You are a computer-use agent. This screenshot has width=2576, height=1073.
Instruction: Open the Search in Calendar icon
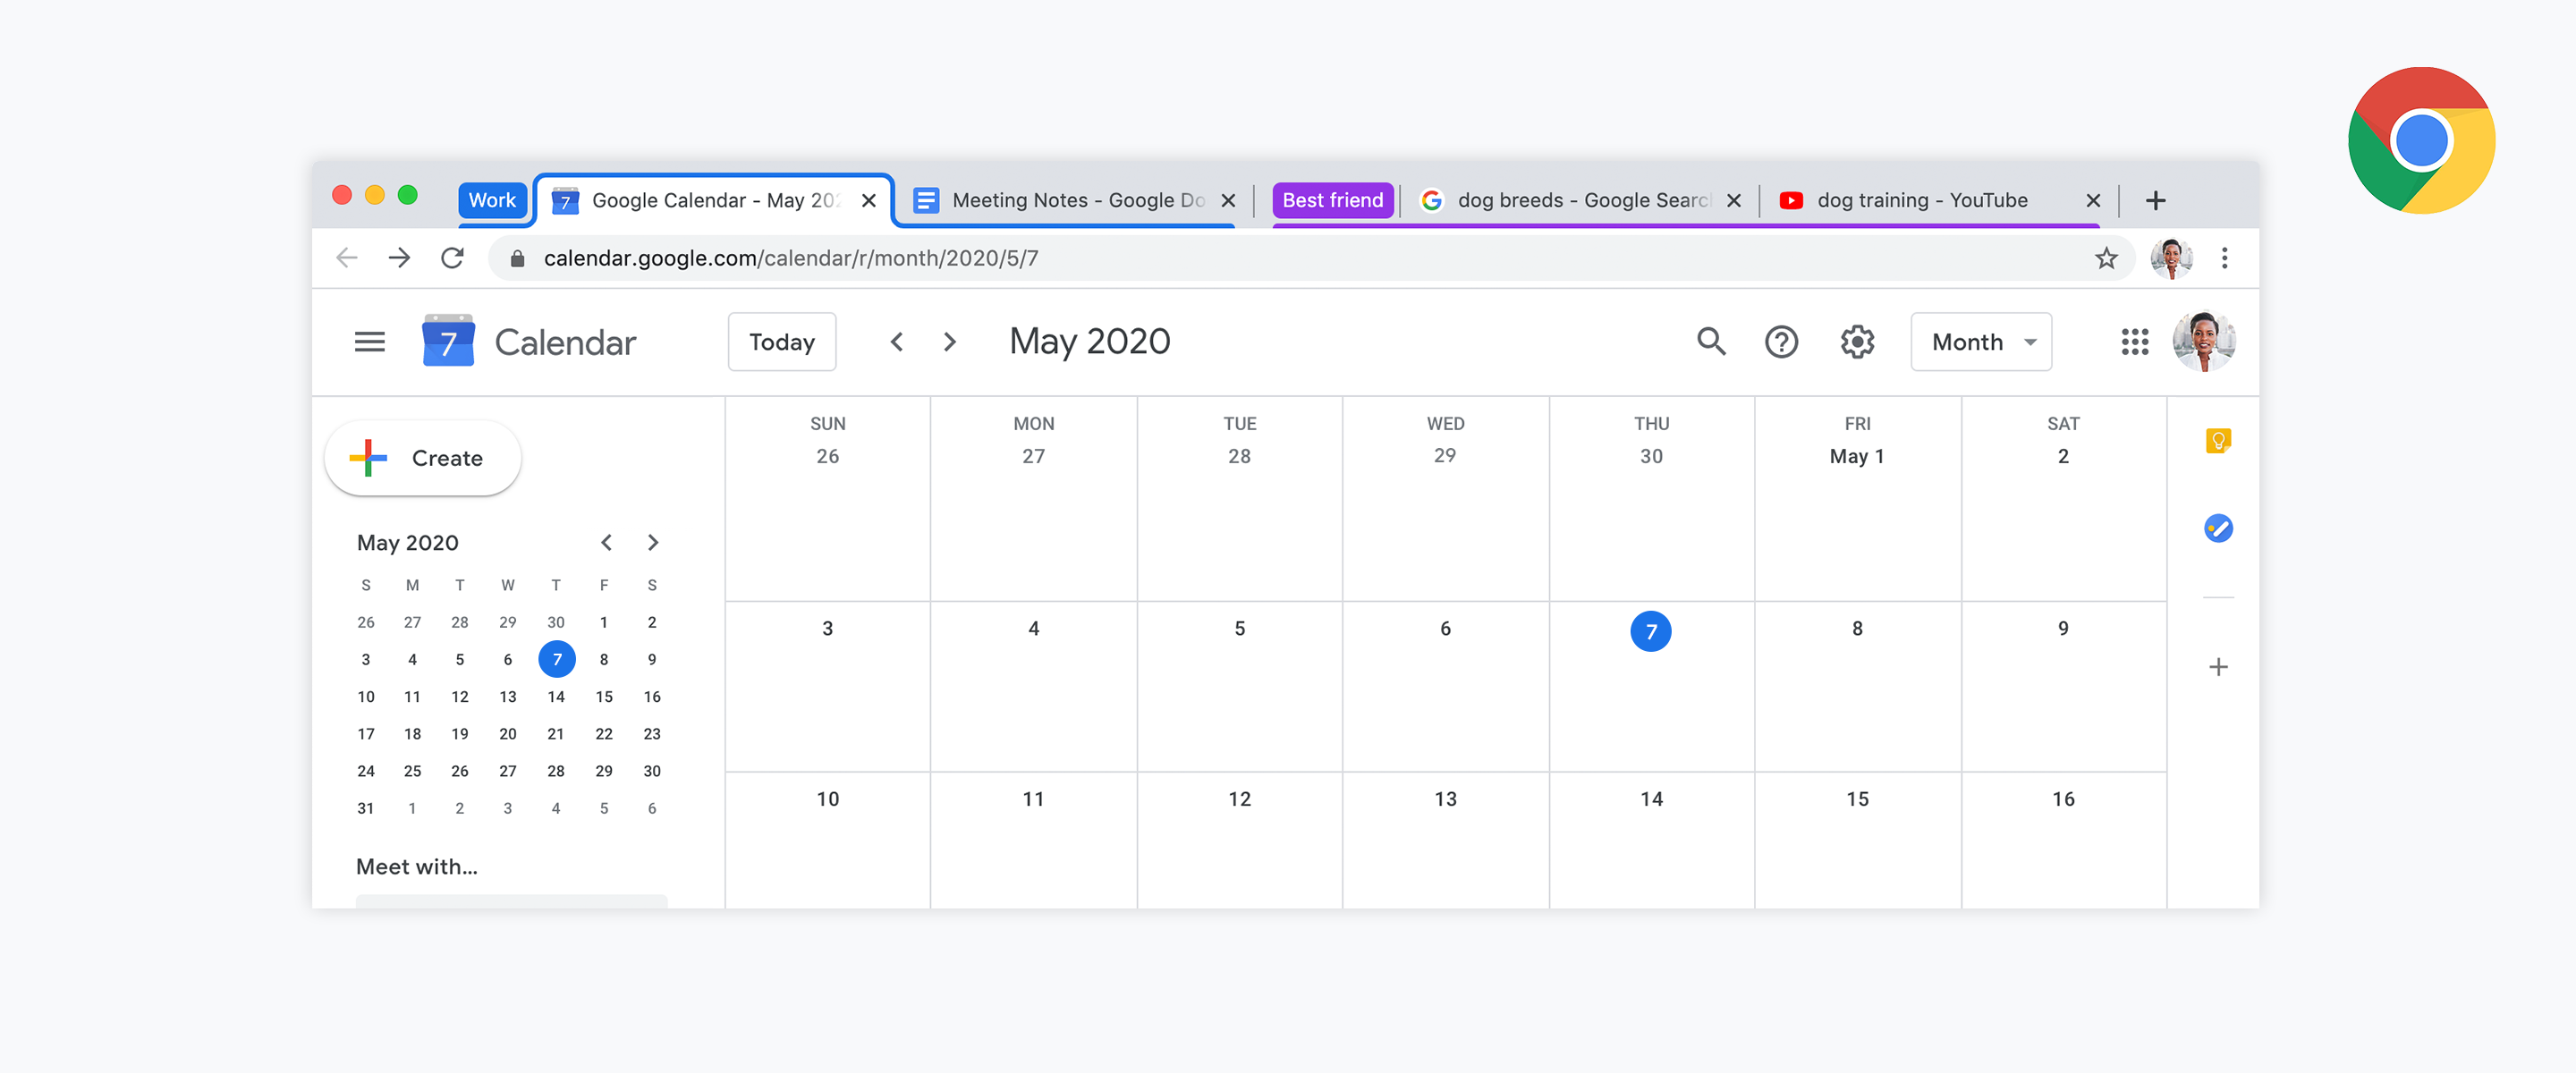tap(1710, 340)
